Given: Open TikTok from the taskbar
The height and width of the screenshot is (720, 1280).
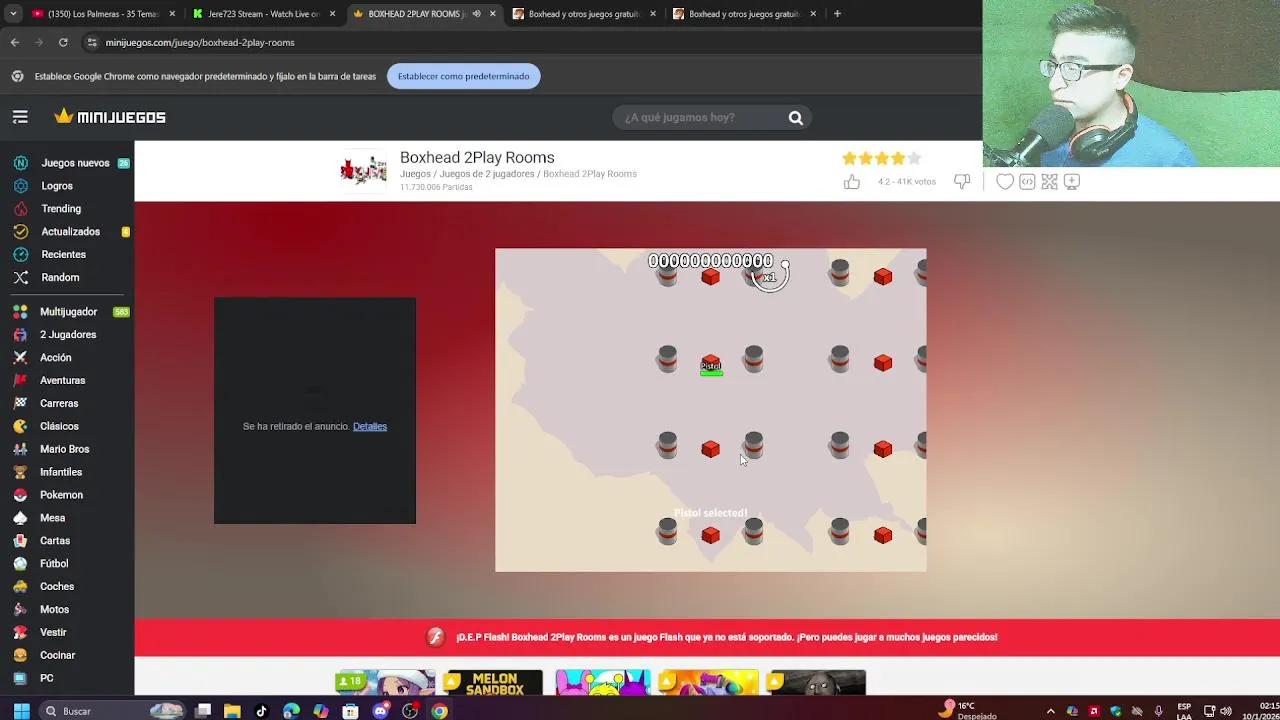Looking at the screenshot, I should [x=262, y=711].
